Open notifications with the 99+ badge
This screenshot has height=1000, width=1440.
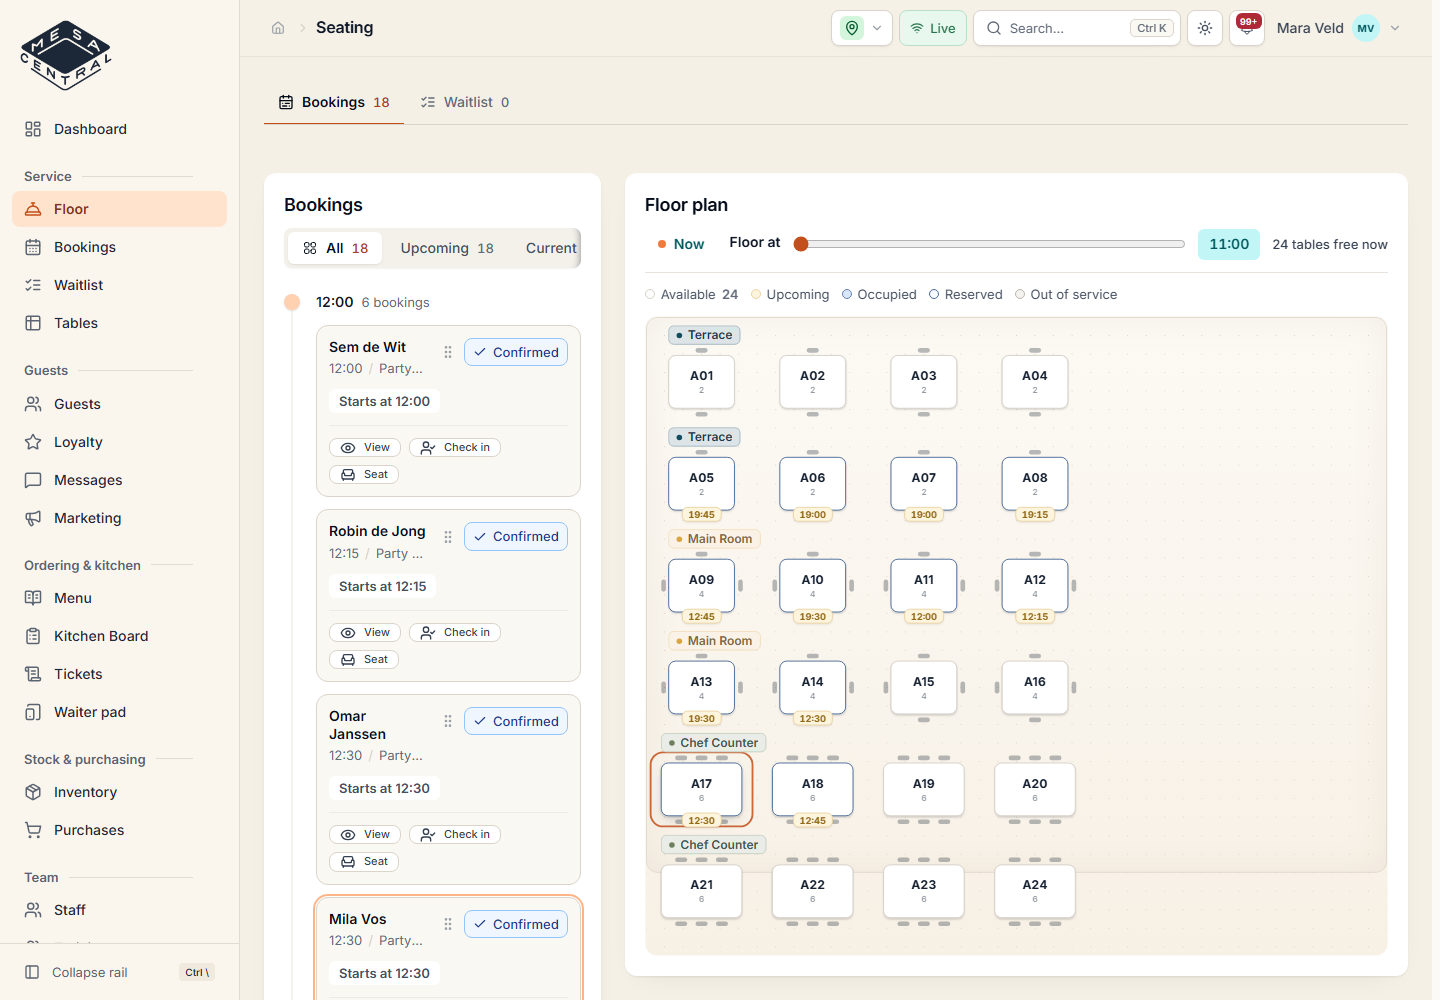pos(1247,28)
